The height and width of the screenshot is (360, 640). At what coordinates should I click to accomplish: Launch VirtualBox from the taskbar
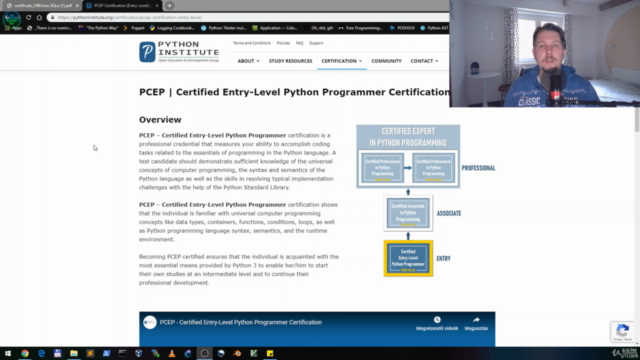pyautogui.click(x=139, y=353)
